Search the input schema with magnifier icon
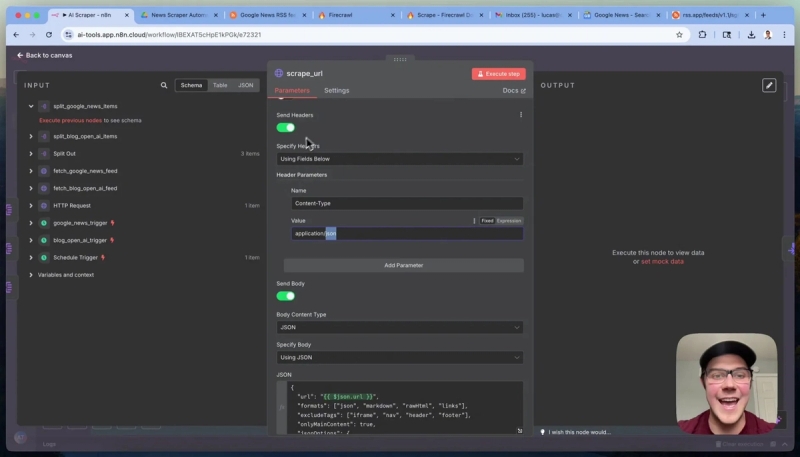 (164, 85)
